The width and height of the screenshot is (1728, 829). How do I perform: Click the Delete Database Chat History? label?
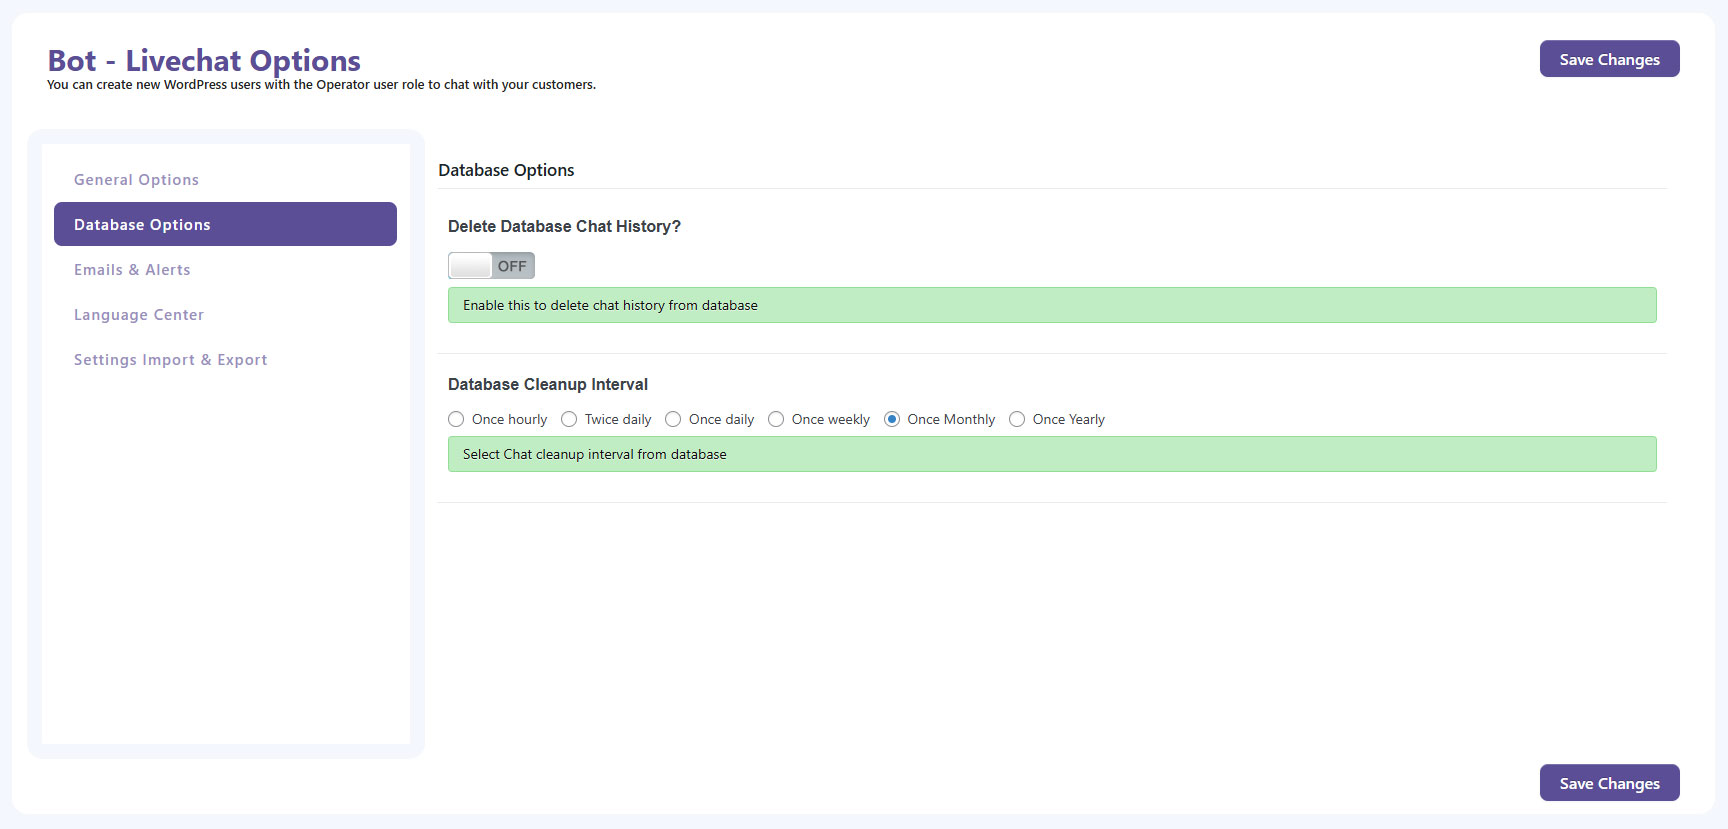(x=564, y=226)
